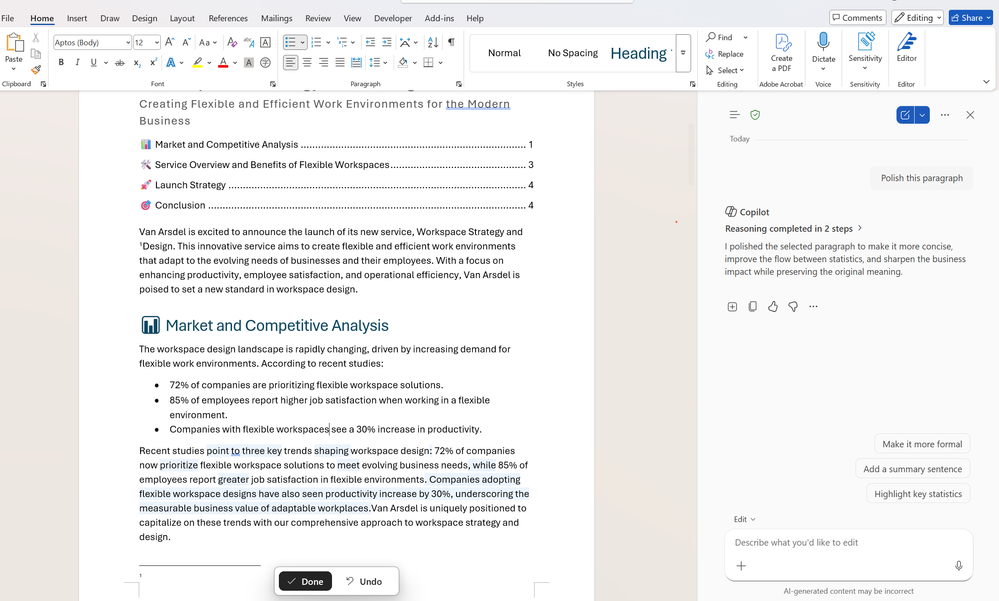Open the Comments button
Image resolution: width=999 pixels, height=601 pixels.
pyautogui.click(x=858, y=18)
